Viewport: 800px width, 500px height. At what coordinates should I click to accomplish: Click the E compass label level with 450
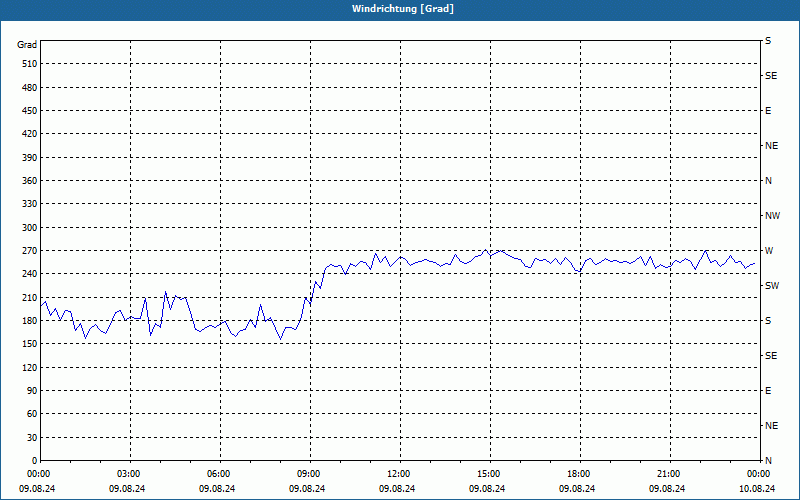768,111
